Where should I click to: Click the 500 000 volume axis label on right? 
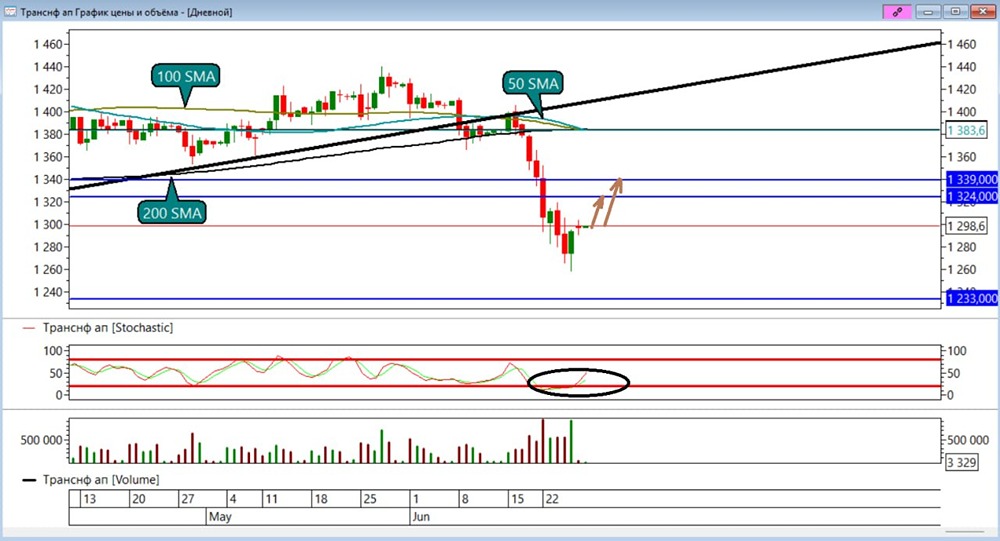pyautogui.click(x=968, y=440)
